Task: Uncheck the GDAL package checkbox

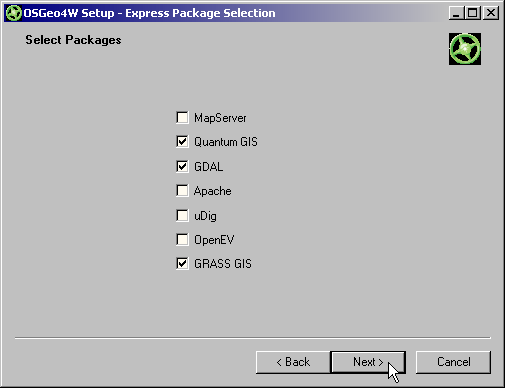Action: point(182,166)
